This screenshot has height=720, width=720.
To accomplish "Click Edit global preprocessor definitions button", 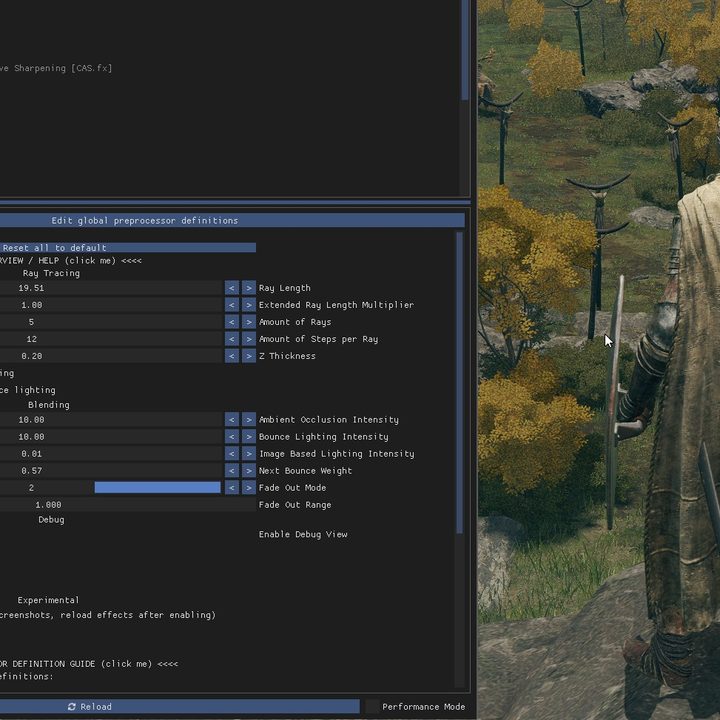I will click(x=232, y=220).
